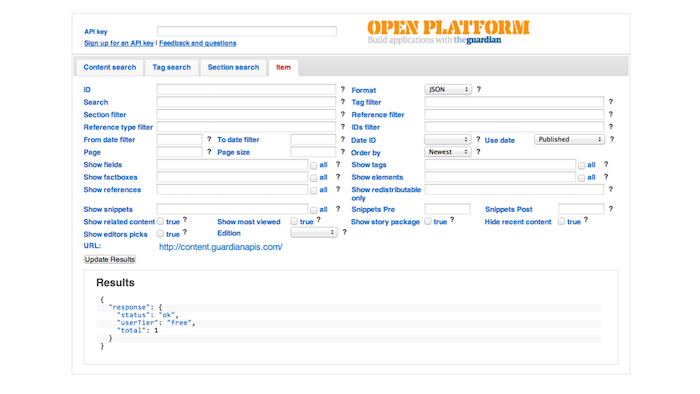Click the content.guardianapis.com URL link

click(x=221, y=247)
